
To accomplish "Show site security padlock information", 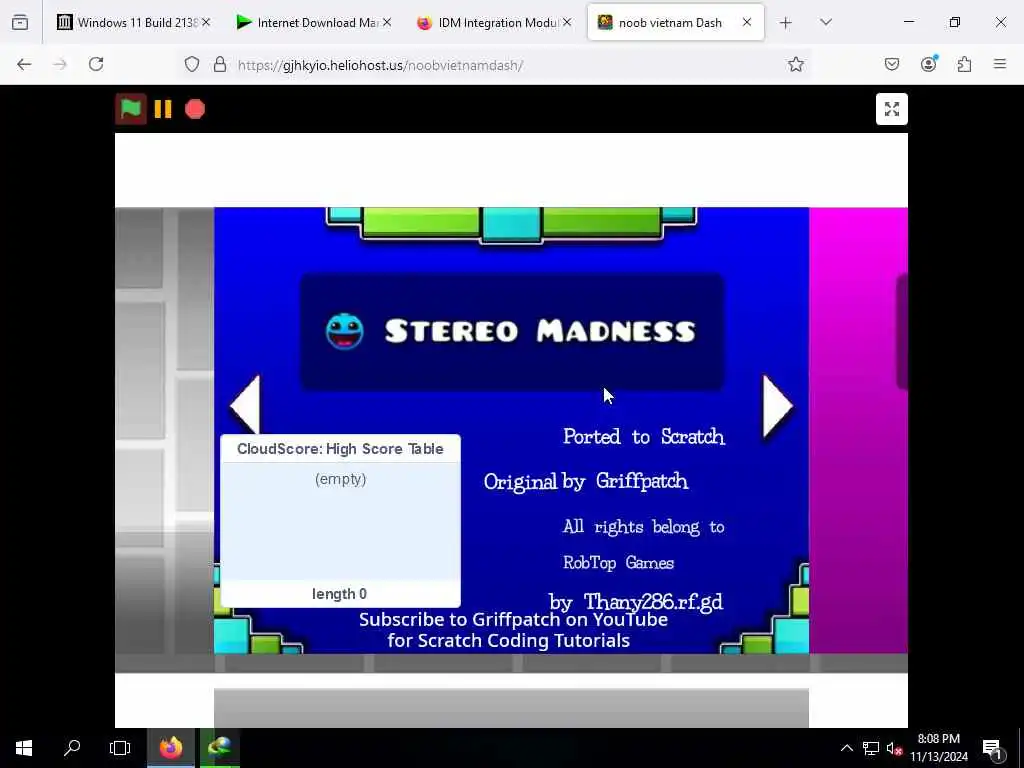I will click(x=220, y=64).
